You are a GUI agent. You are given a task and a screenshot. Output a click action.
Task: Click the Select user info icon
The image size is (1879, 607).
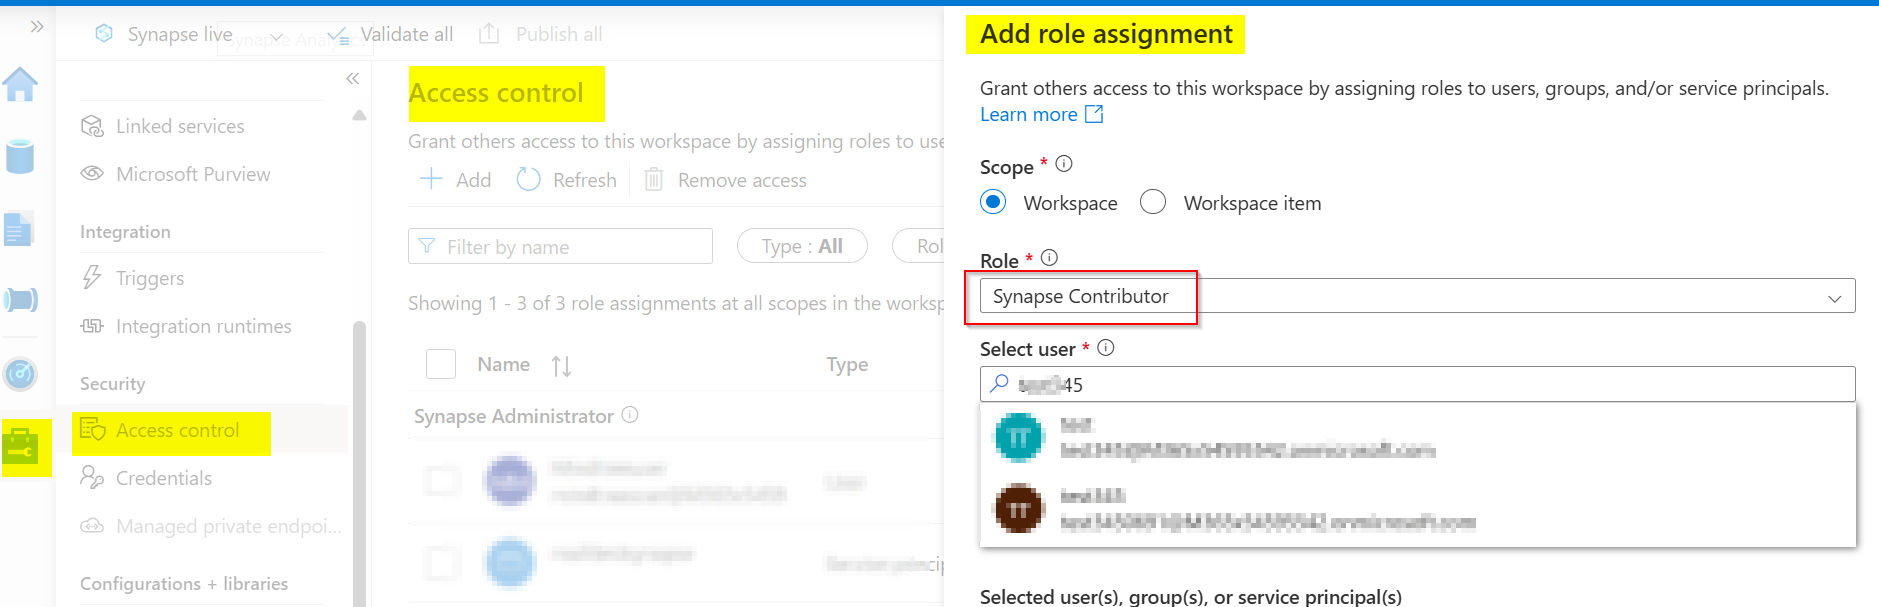(x=1106, y=347)
